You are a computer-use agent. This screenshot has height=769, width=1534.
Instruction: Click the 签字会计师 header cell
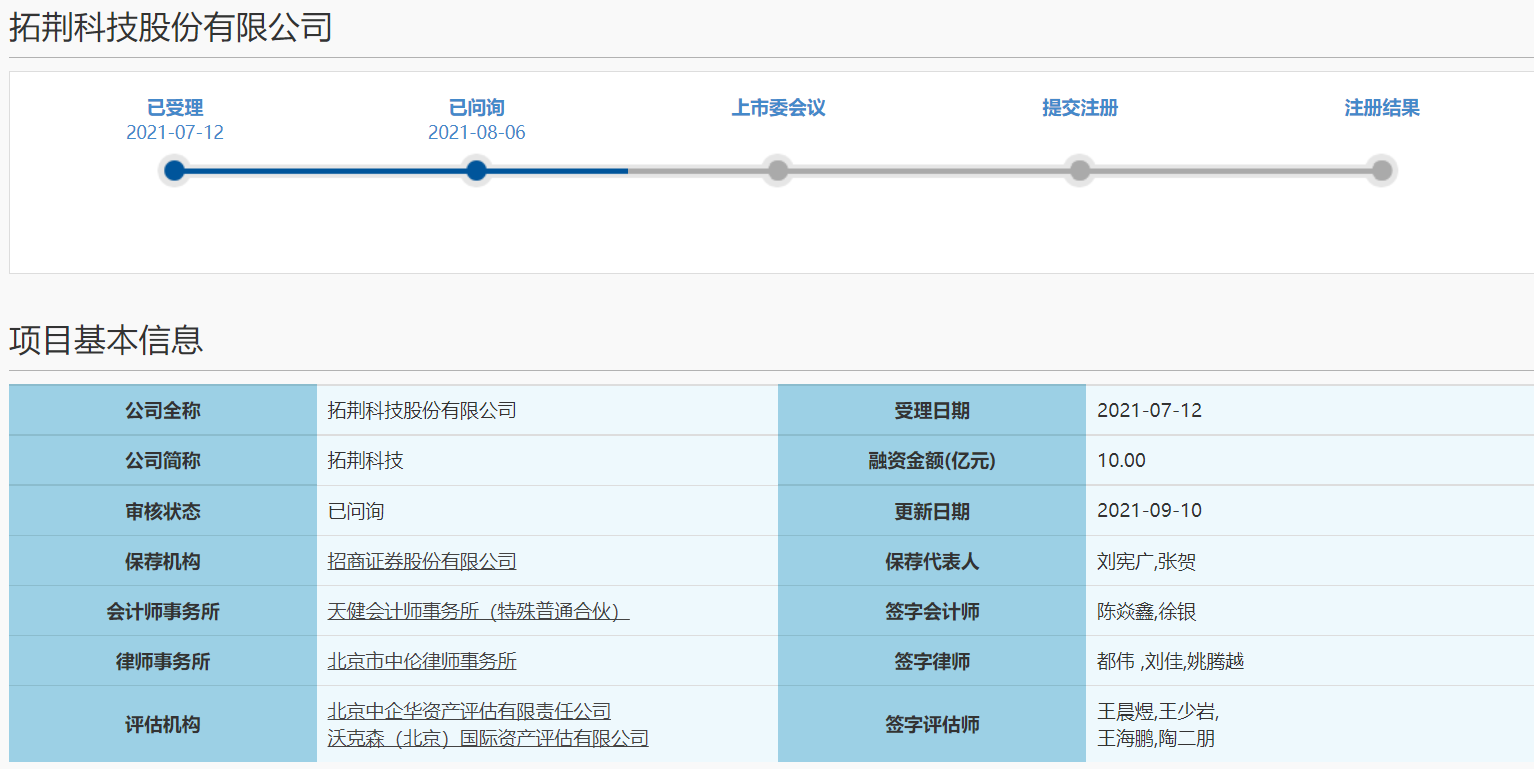(932, 611)
